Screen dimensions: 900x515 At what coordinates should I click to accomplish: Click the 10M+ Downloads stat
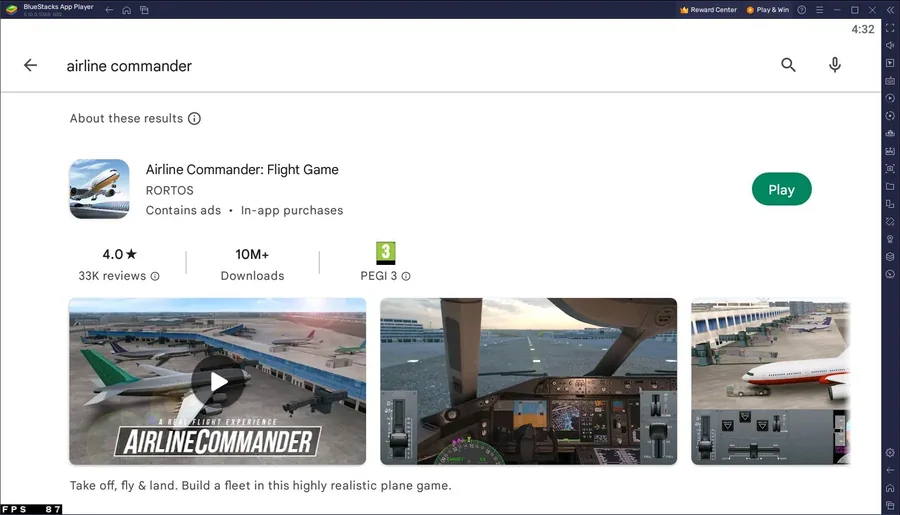pos(252,265)
